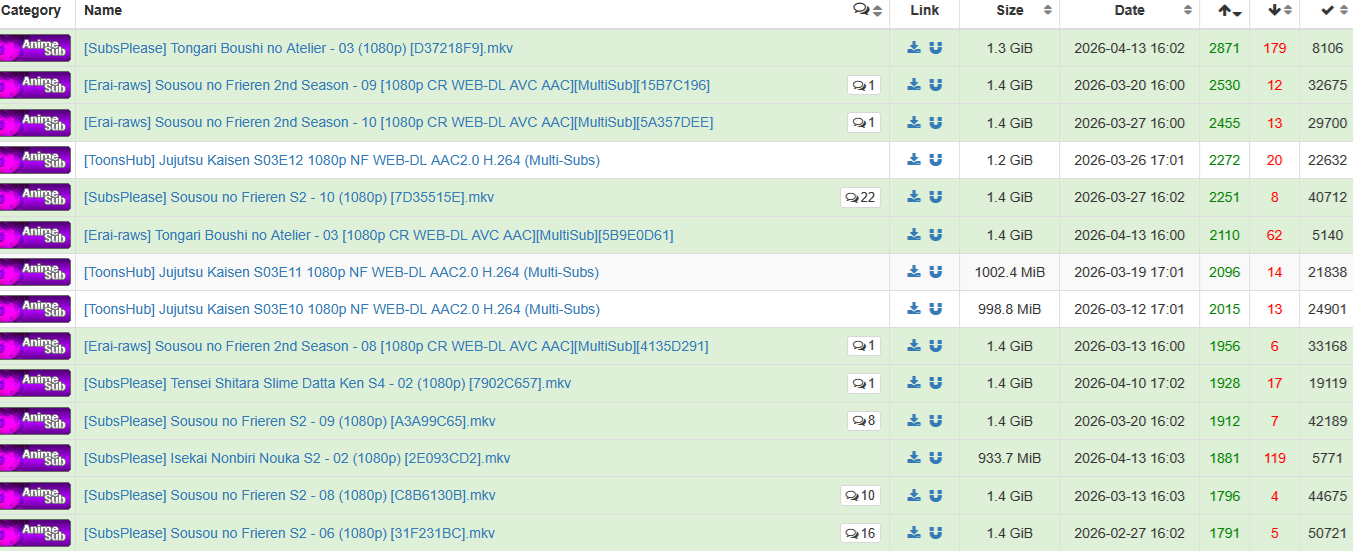Select leecher count 119
Image resolution: width=1353 pixels, height=551 pixels.
click(1274, 458)
